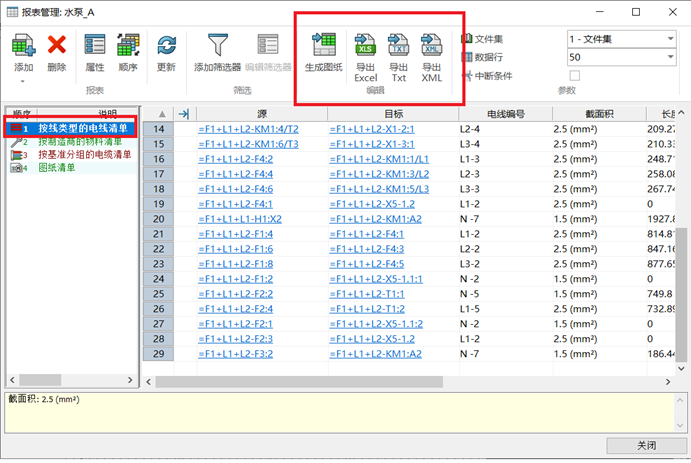Screen dimensions: 691x463
Task: Open source link =F1+L1+L1-H1:X2
Action: pyautogui.click(x=240, y=219)
